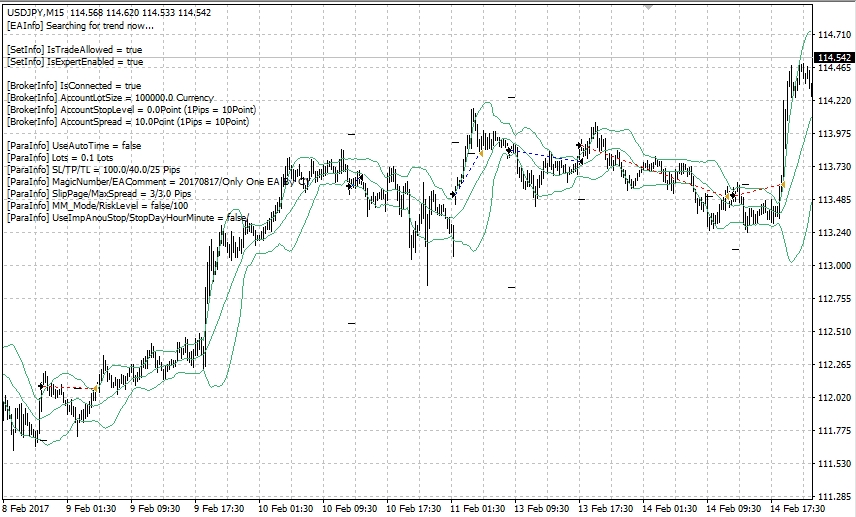The height and width of the screenshot is (517, 856).
Task: Click the 111.775 price scale label
Action: click(x=834, y=431)
